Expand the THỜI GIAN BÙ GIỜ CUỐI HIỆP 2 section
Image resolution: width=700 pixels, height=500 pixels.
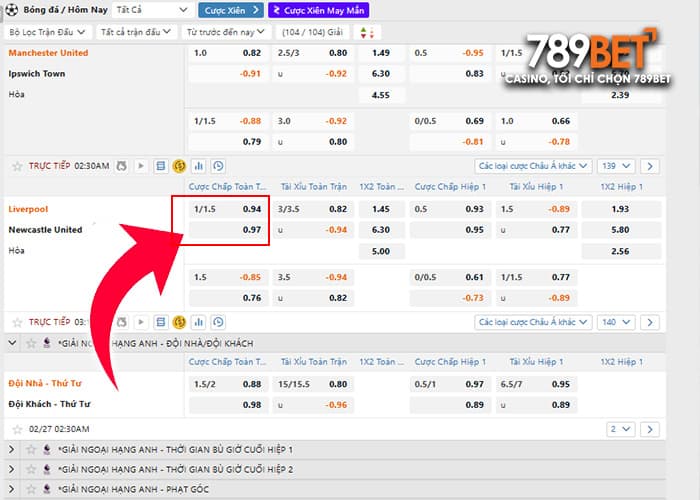coord(12,469)
